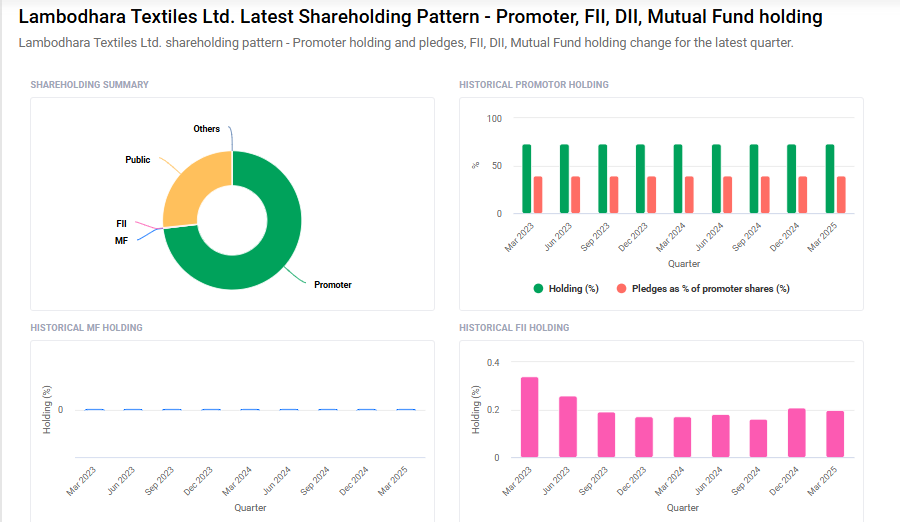900x522 pixels.
Task: Click the Sep 2024 pink FII holding bar
Action: pyautogui.click(x=758, y=438)
